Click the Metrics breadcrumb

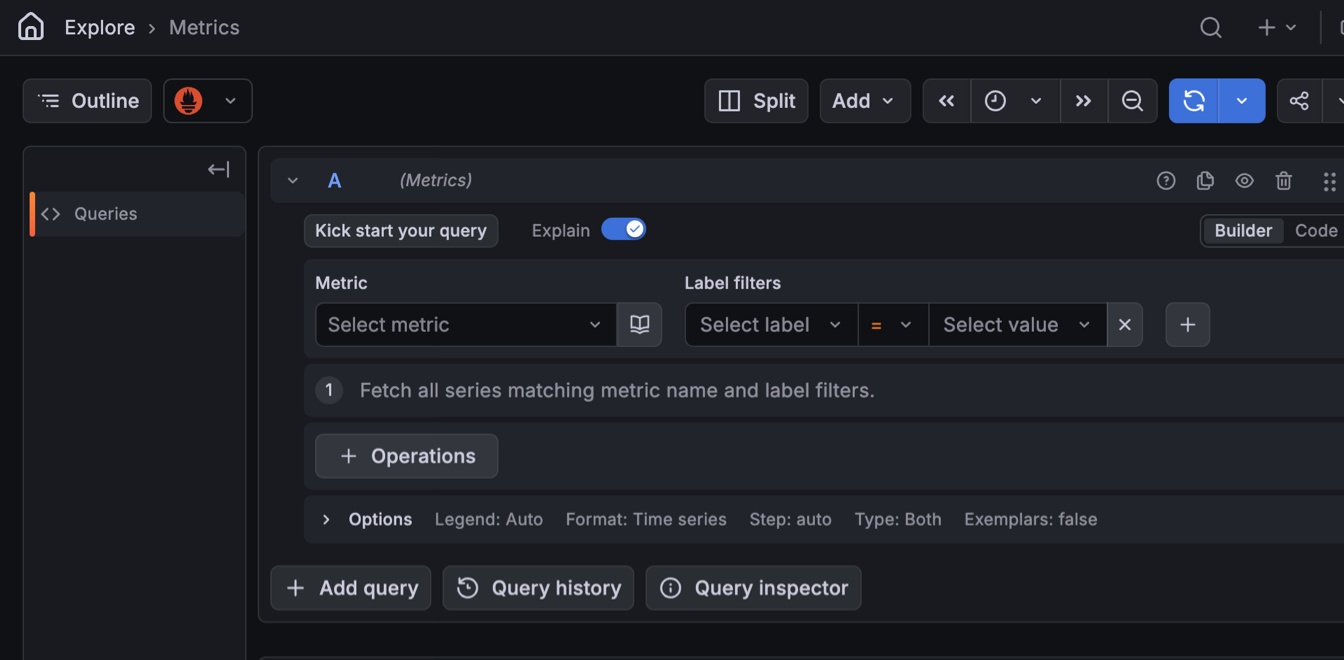coord(204,28)
